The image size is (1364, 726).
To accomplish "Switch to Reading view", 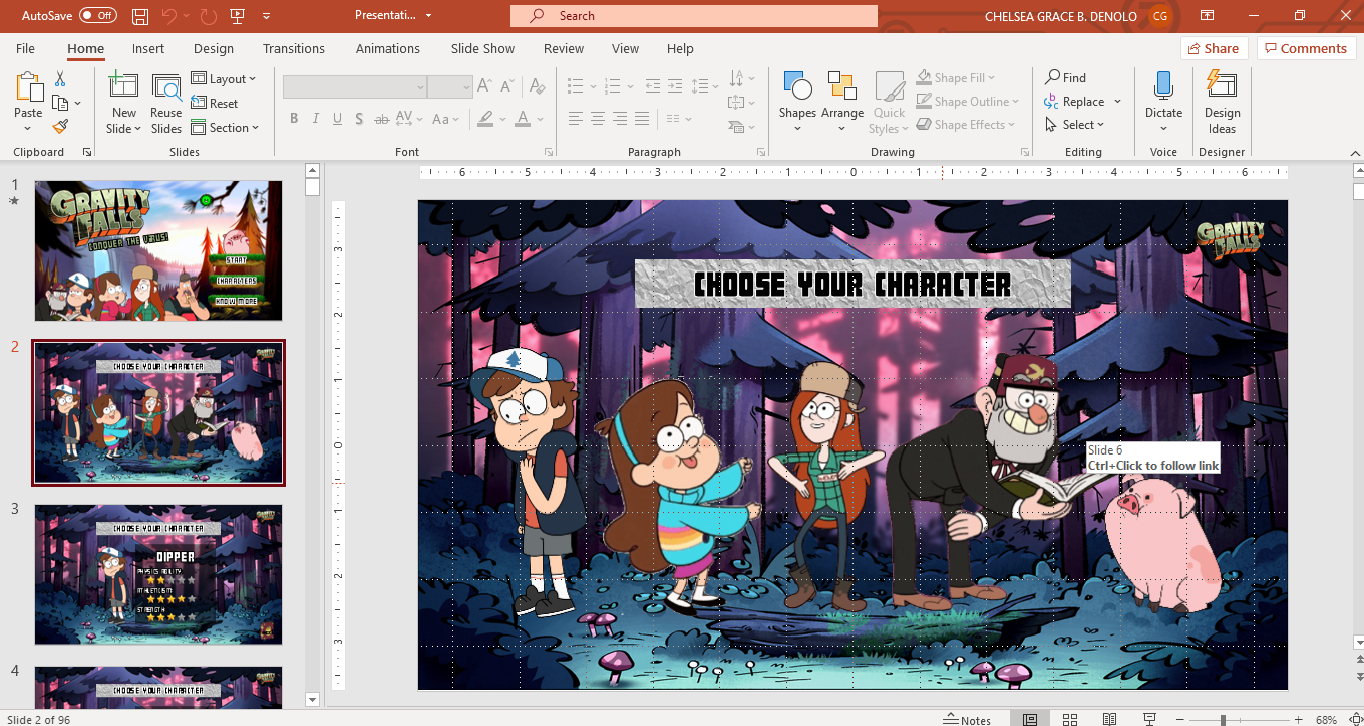I will point(1109,719).
